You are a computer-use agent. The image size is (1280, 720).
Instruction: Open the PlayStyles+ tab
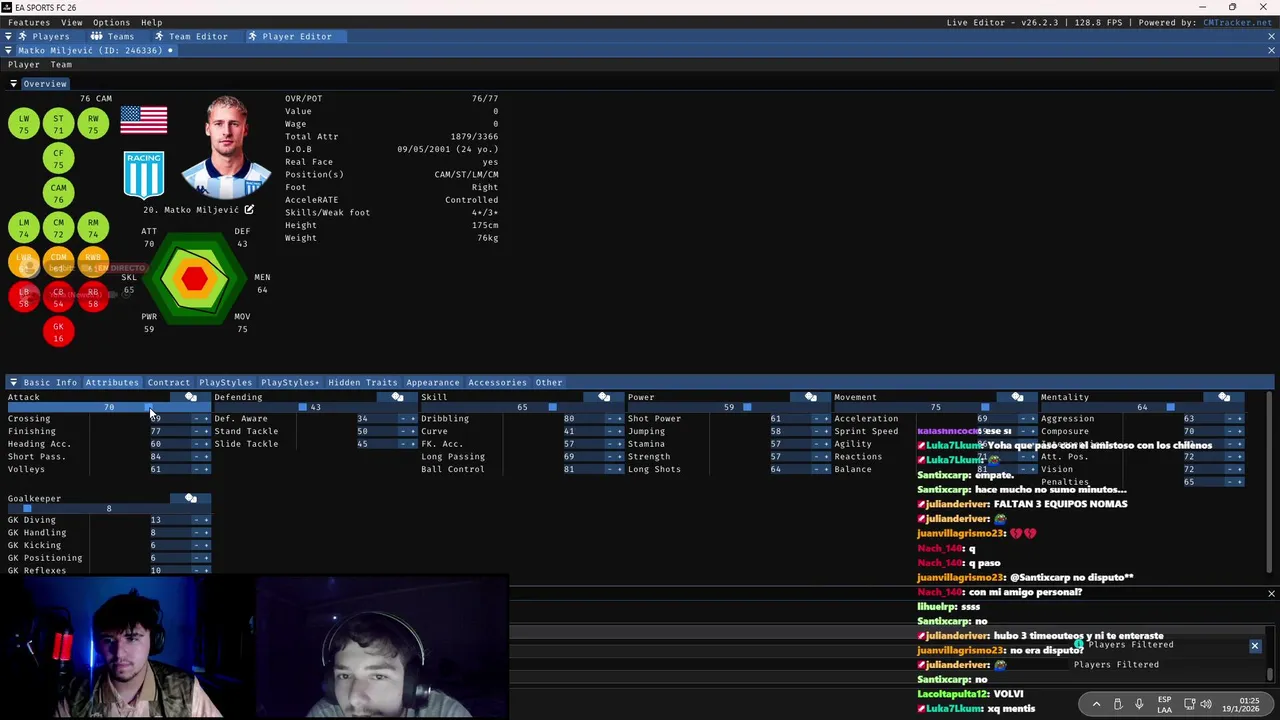(290, 382)
